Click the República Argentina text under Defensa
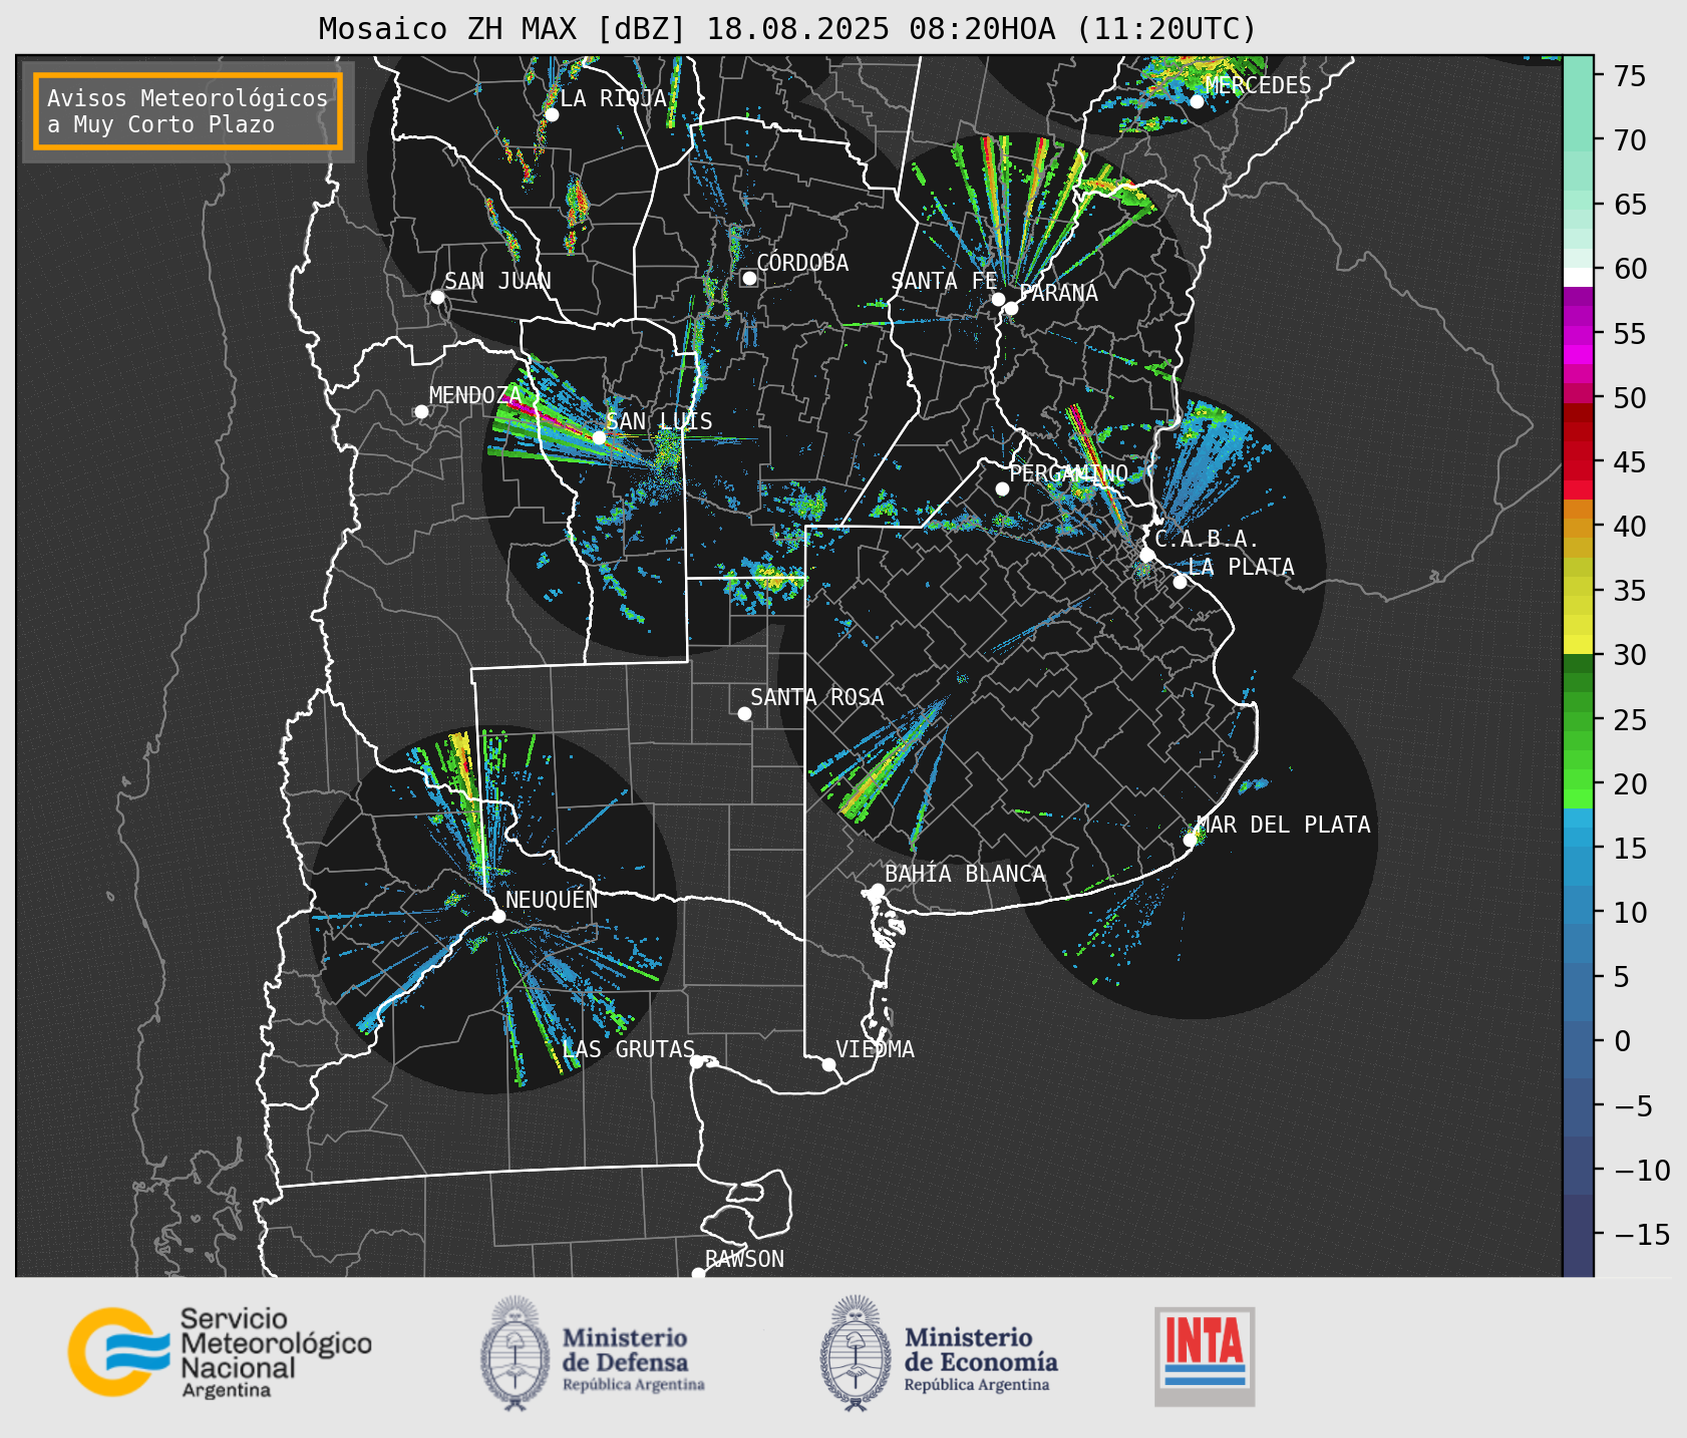Image resolution: width=1687 pixels, height=1438 pixels. 634,1385
